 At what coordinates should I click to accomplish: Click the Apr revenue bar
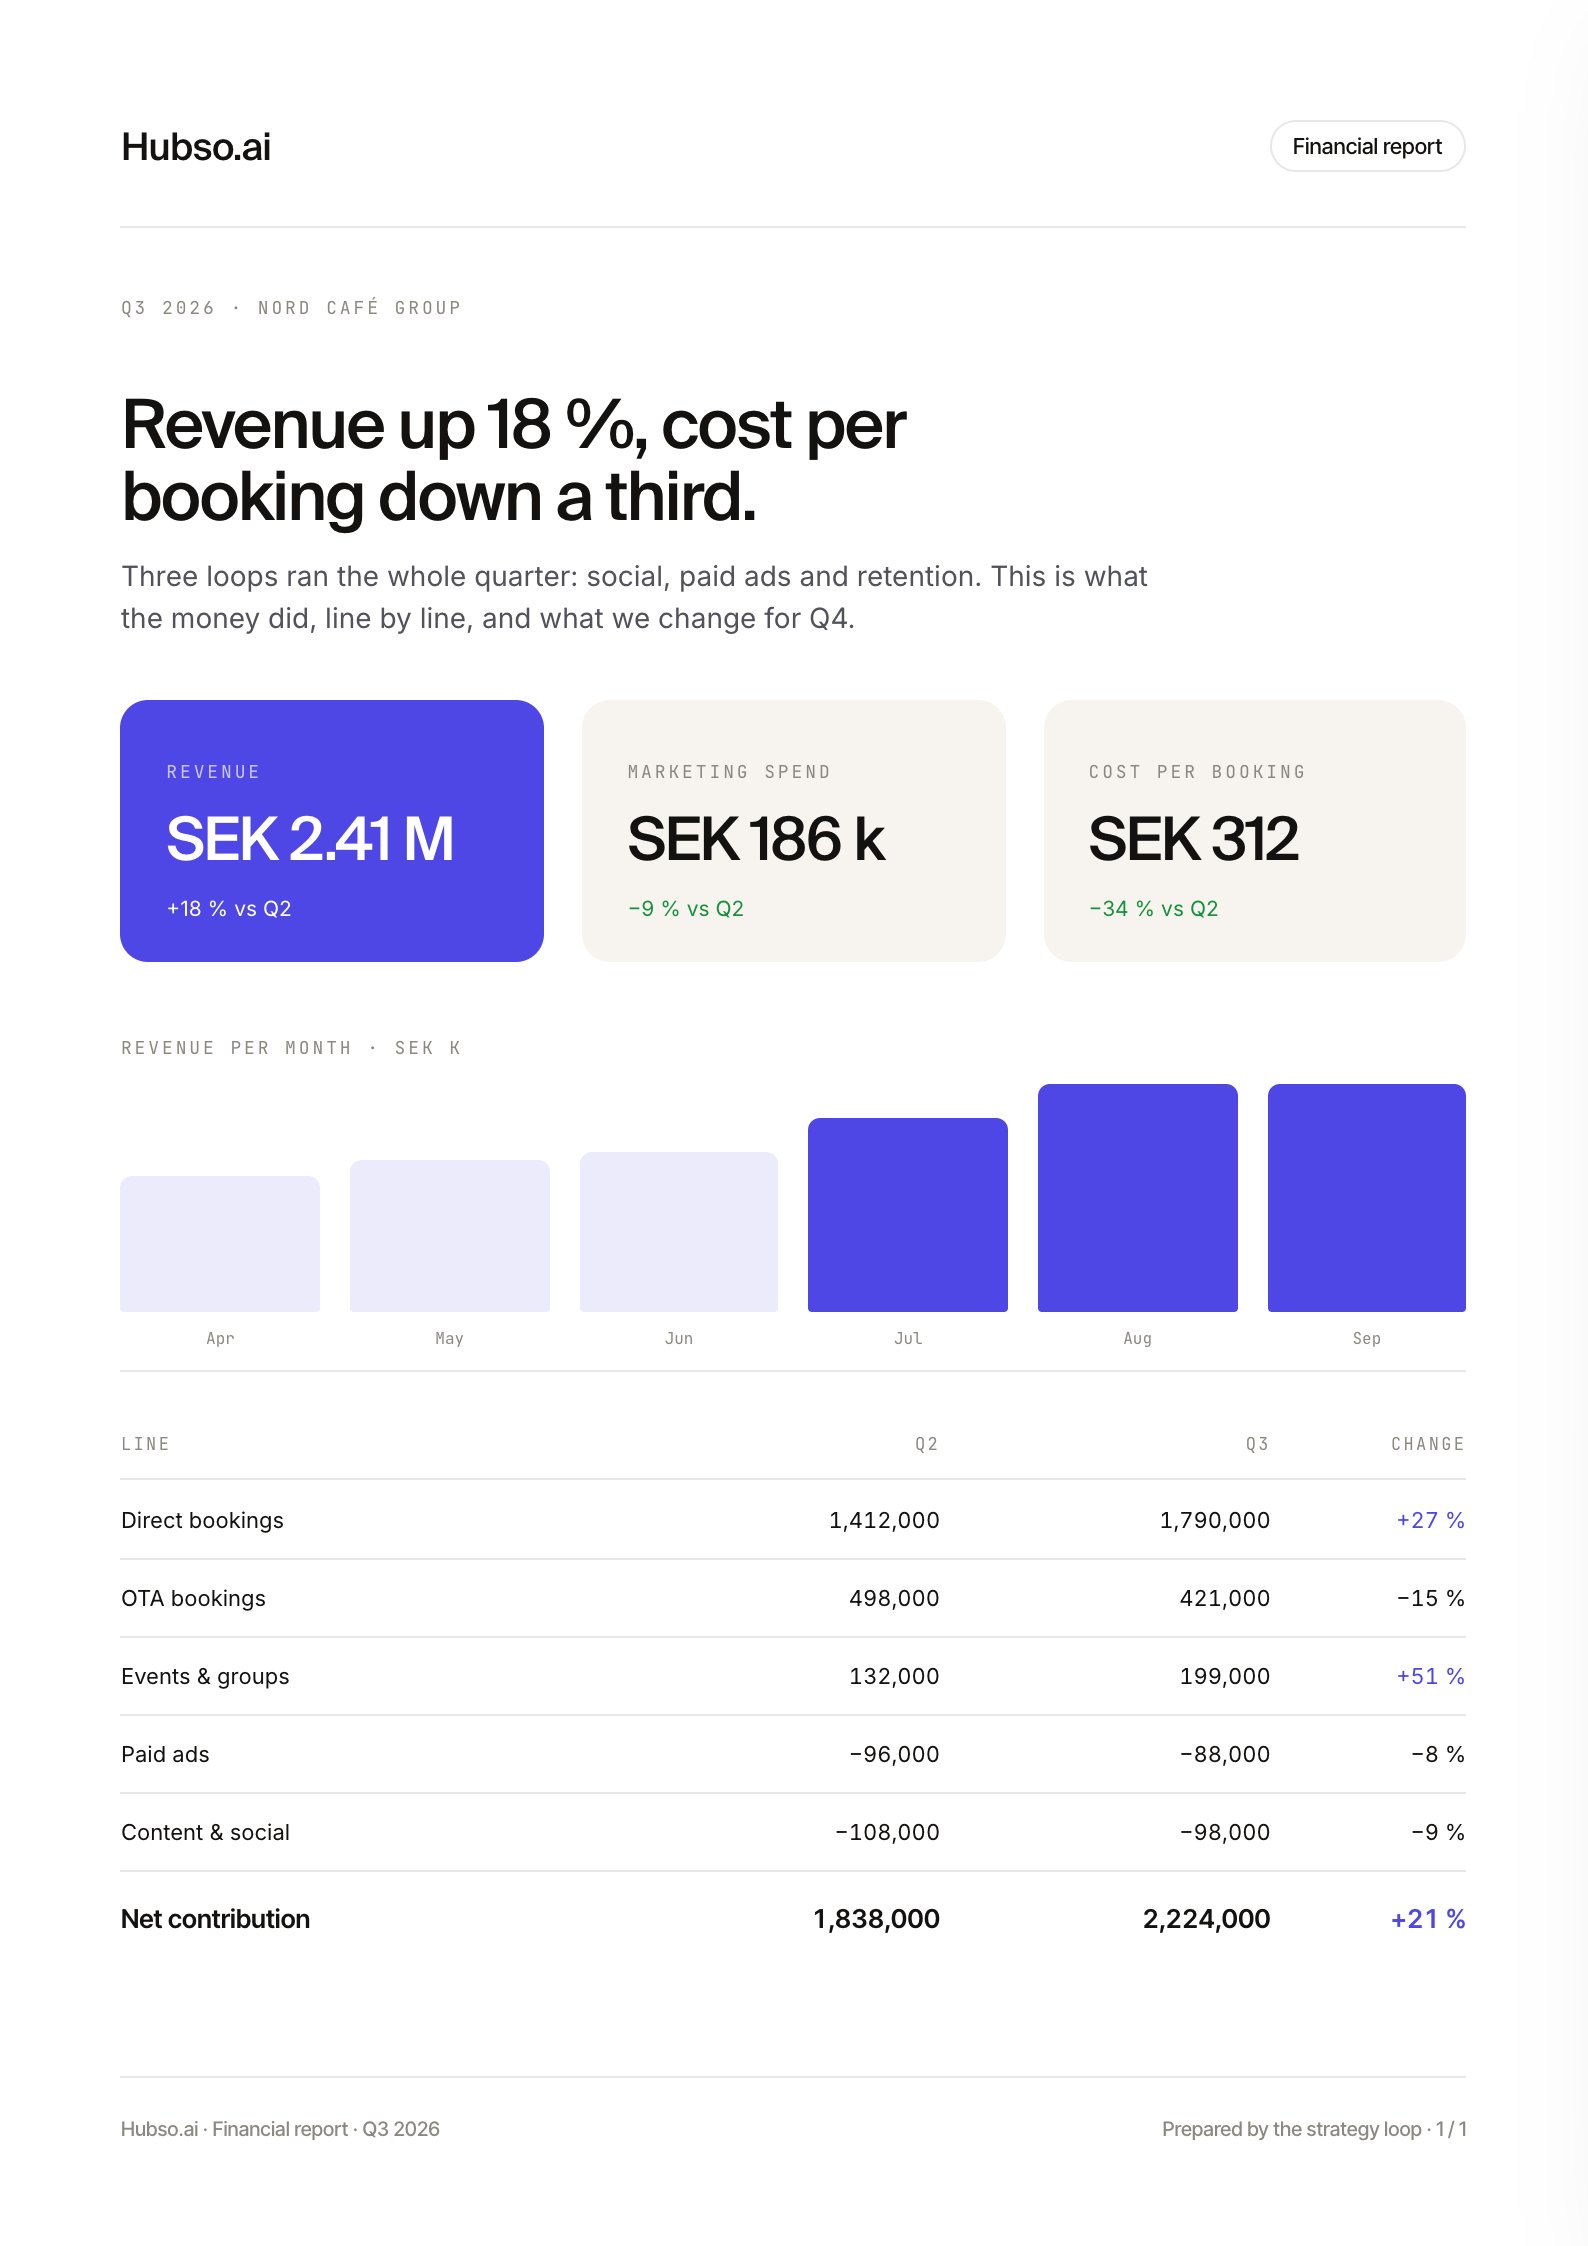(220, 1244)
